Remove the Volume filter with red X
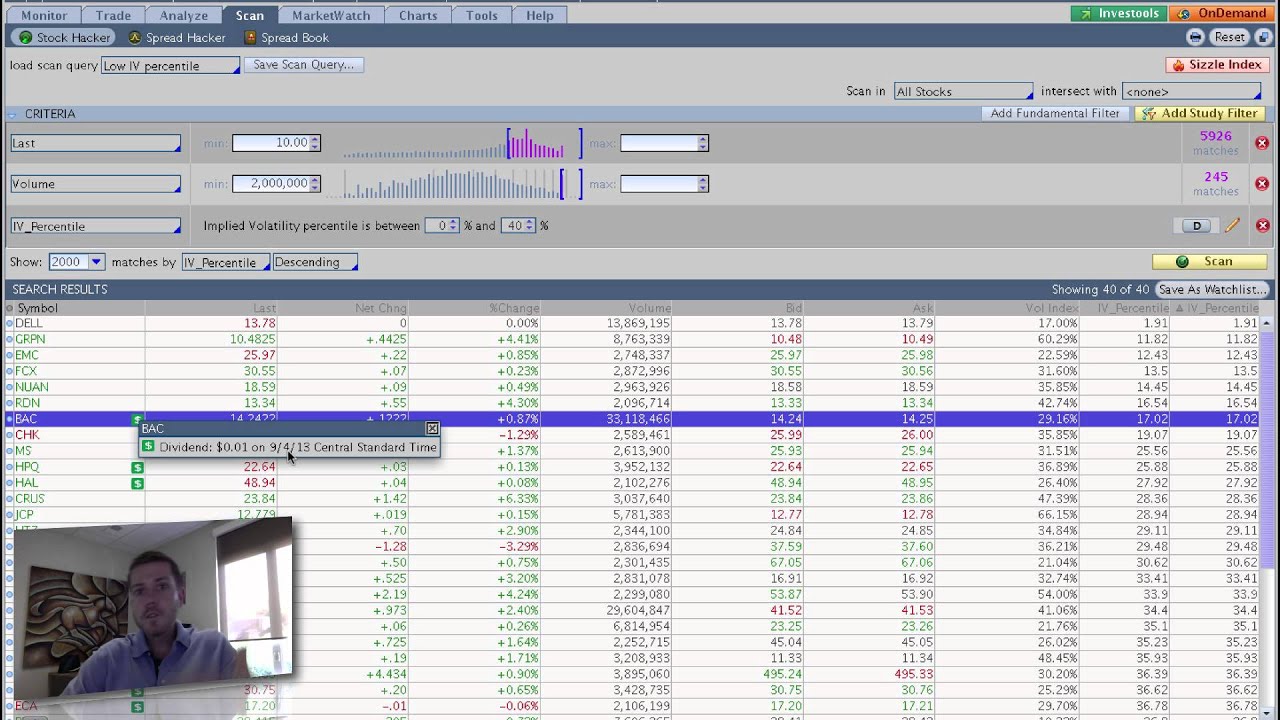 pos(1262,184)
